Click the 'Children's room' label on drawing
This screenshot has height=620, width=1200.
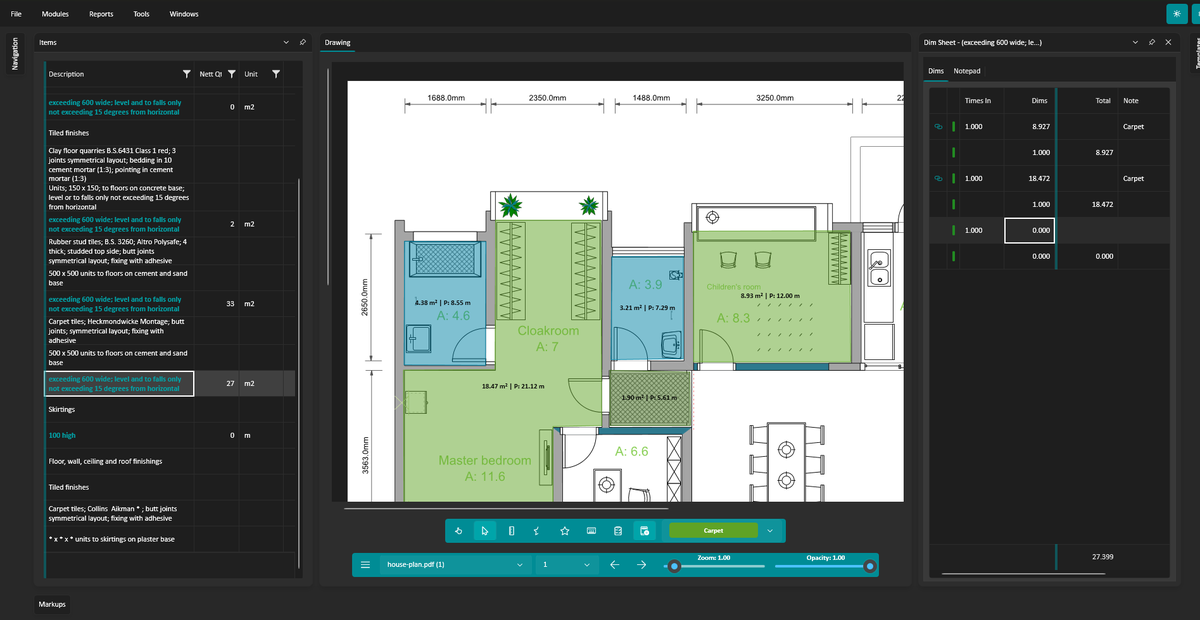tap(734, 287)
